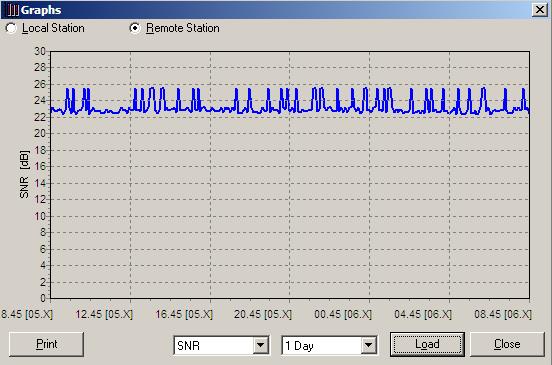Click the 20.45 [05.X] time axis label
The height and width of the screenshot is (365, 552).
263,314
